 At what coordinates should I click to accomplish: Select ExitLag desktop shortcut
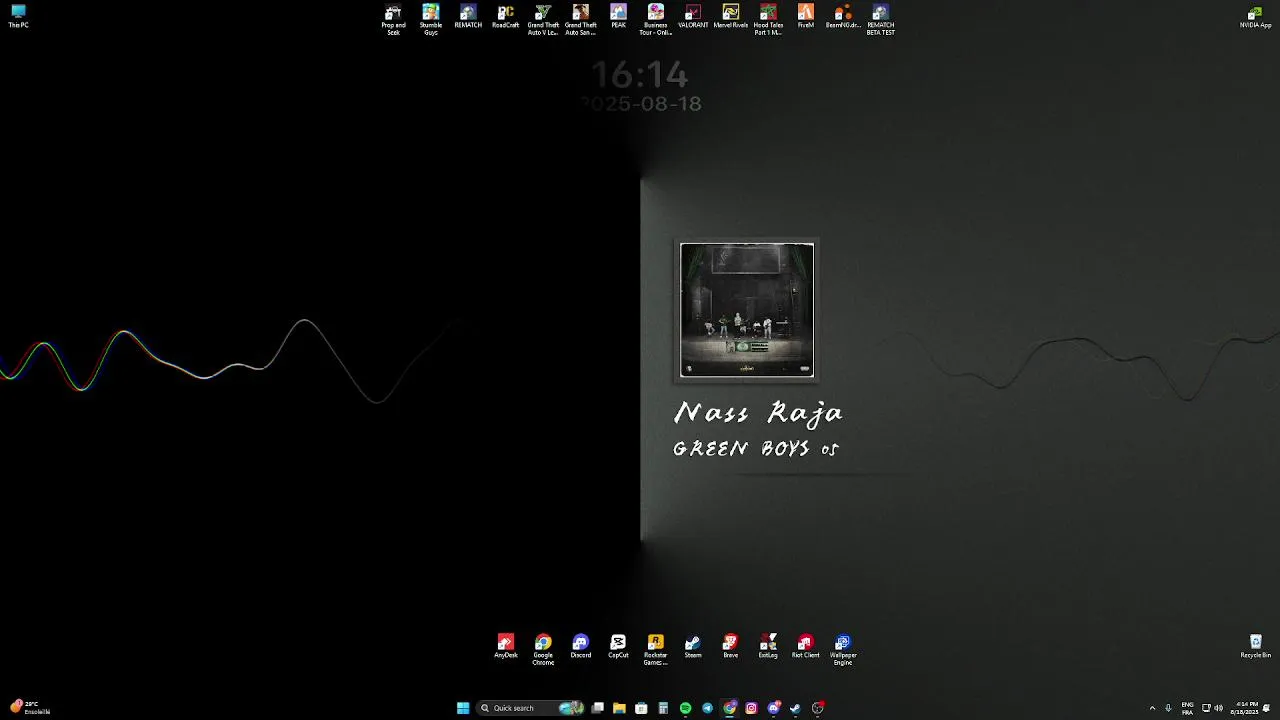[768, 647]
